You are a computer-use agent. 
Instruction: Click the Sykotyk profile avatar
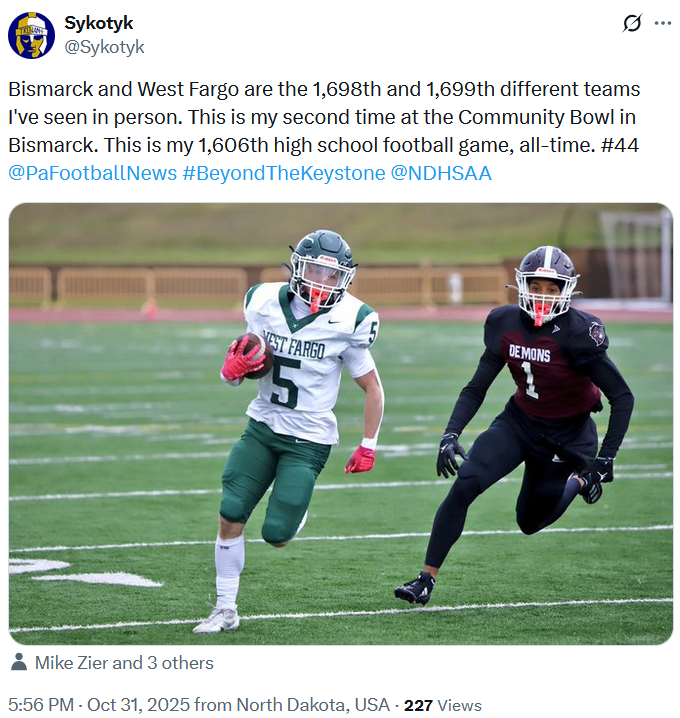click(x=31, y=35)
